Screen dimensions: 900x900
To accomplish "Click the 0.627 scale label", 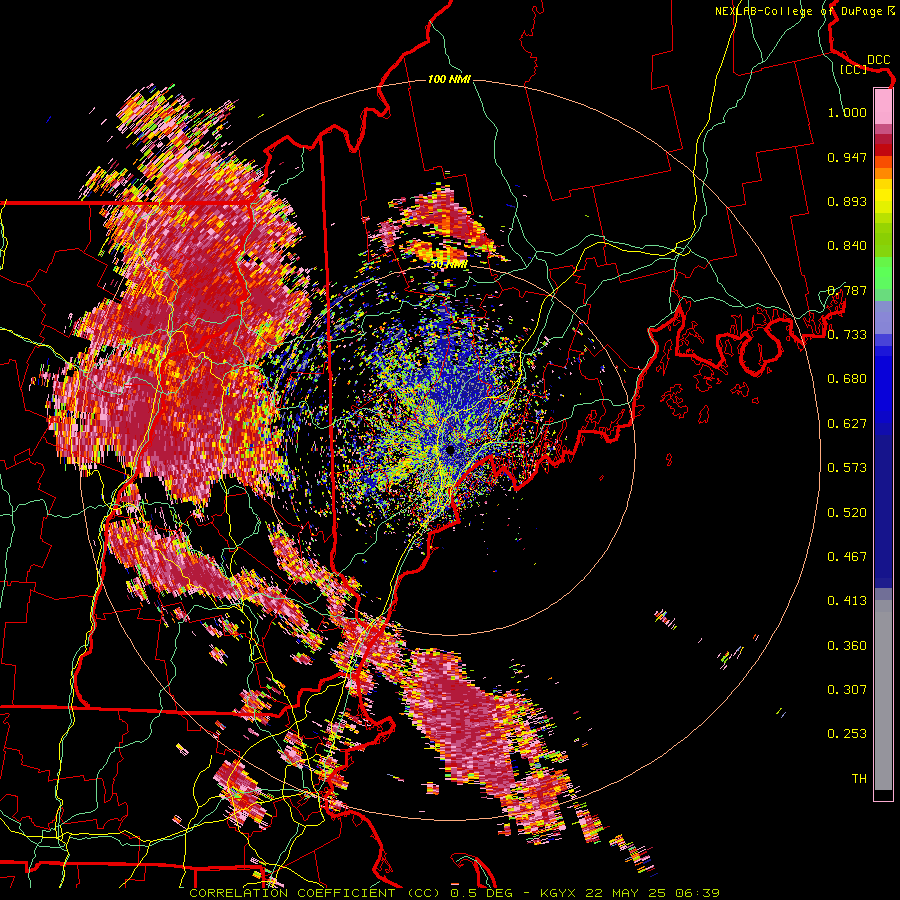I will (x=847, y=424).
